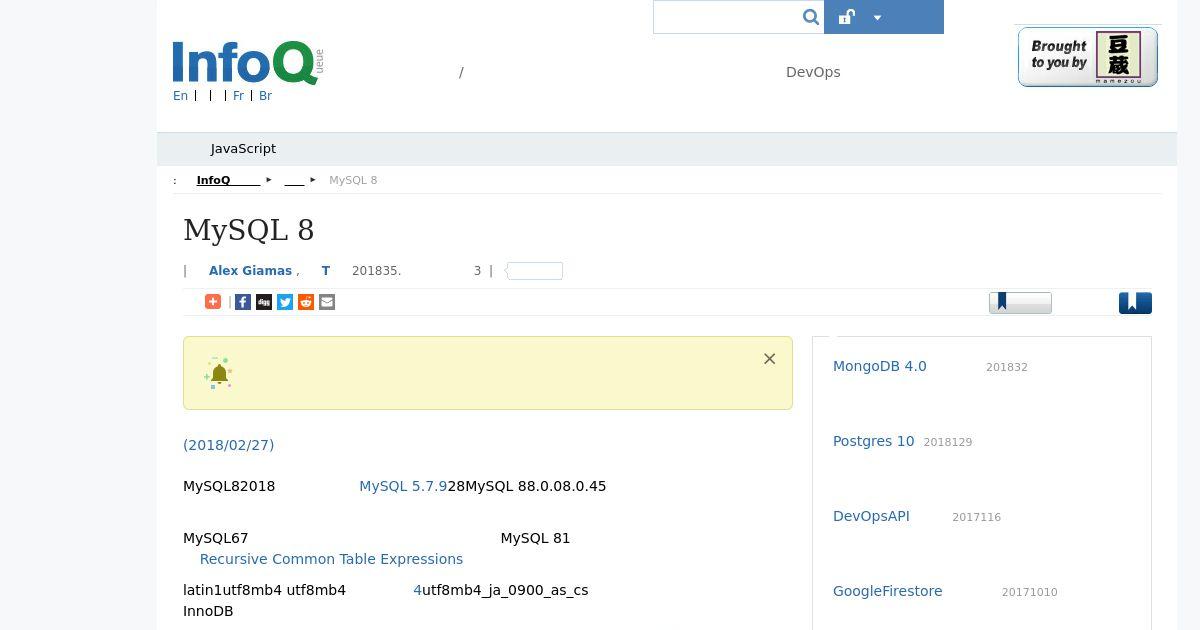The height and width of the screenshot is (630, 1200).
Task: Share article on Facebook
Action: (x=243, y=302)
